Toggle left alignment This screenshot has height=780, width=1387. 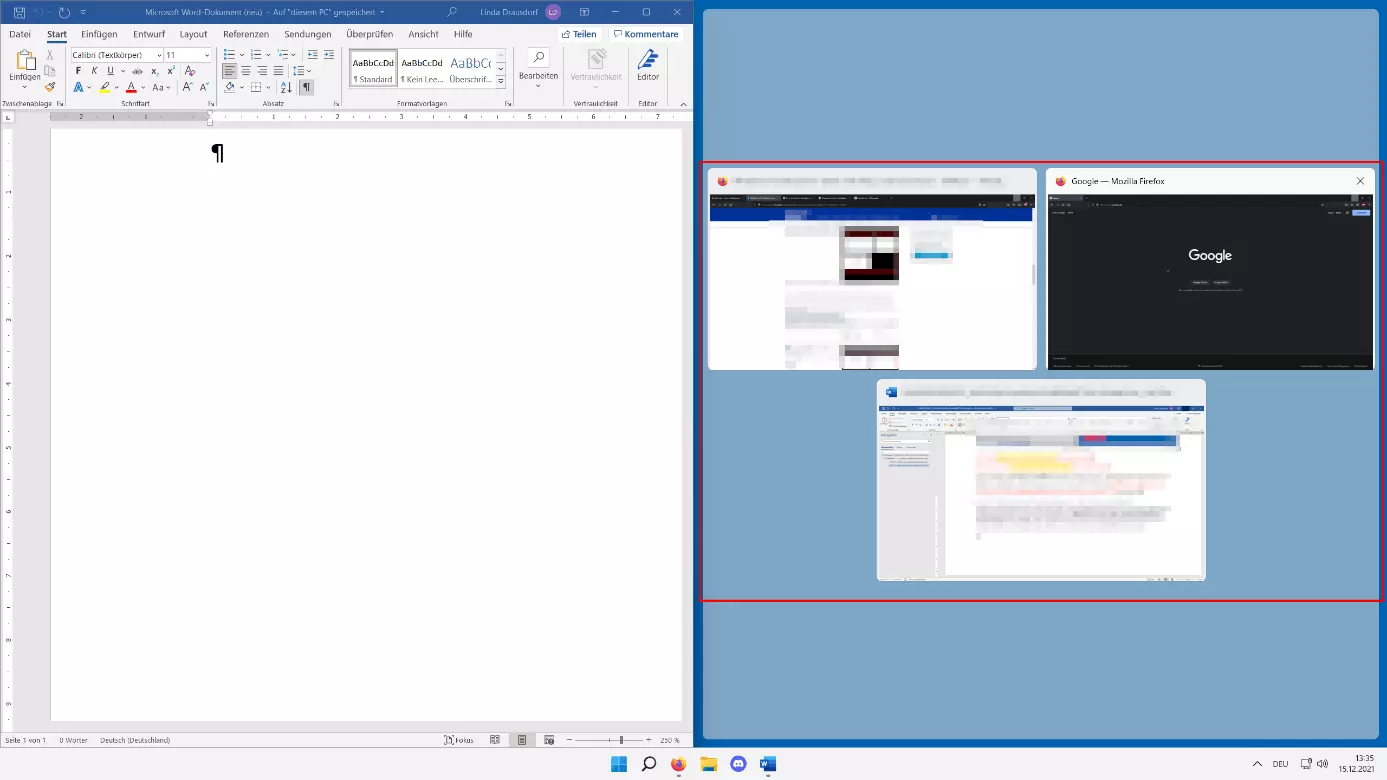(x=230, y=71)
